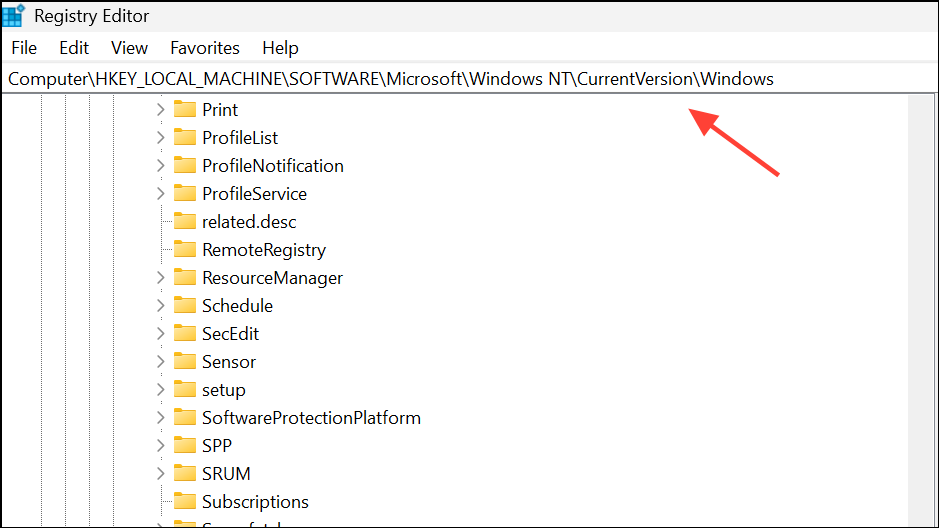The width and height of the screenshot is (939, 528).
Task: Click the Registry Editor app icon
Action: [13, 16]
